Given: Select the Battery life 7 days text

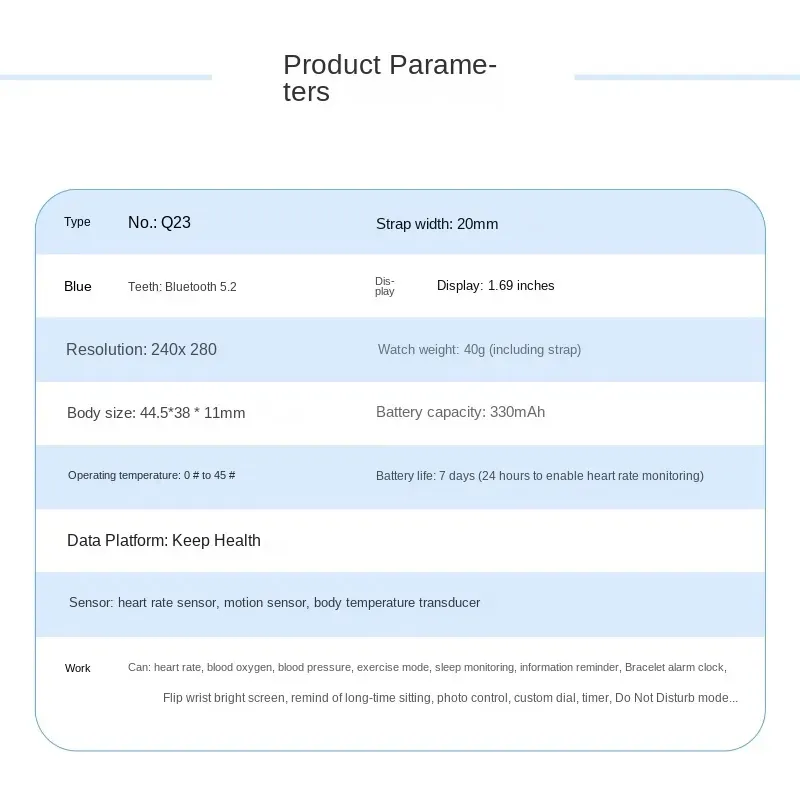Looking at the screenshot, I should tap(539, 476).
